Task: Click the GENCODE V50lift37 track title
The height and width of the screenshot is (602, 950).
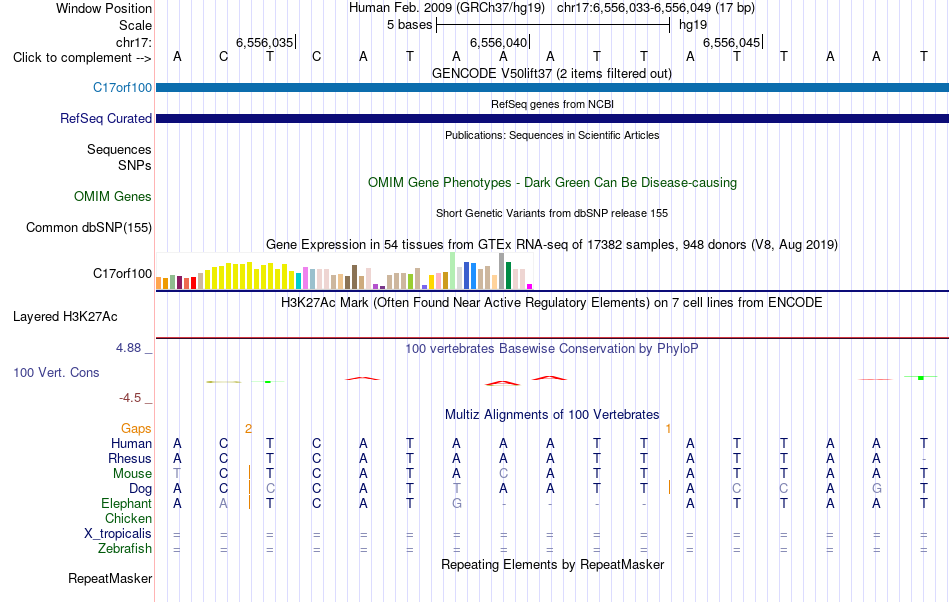Action: point(551,73)
